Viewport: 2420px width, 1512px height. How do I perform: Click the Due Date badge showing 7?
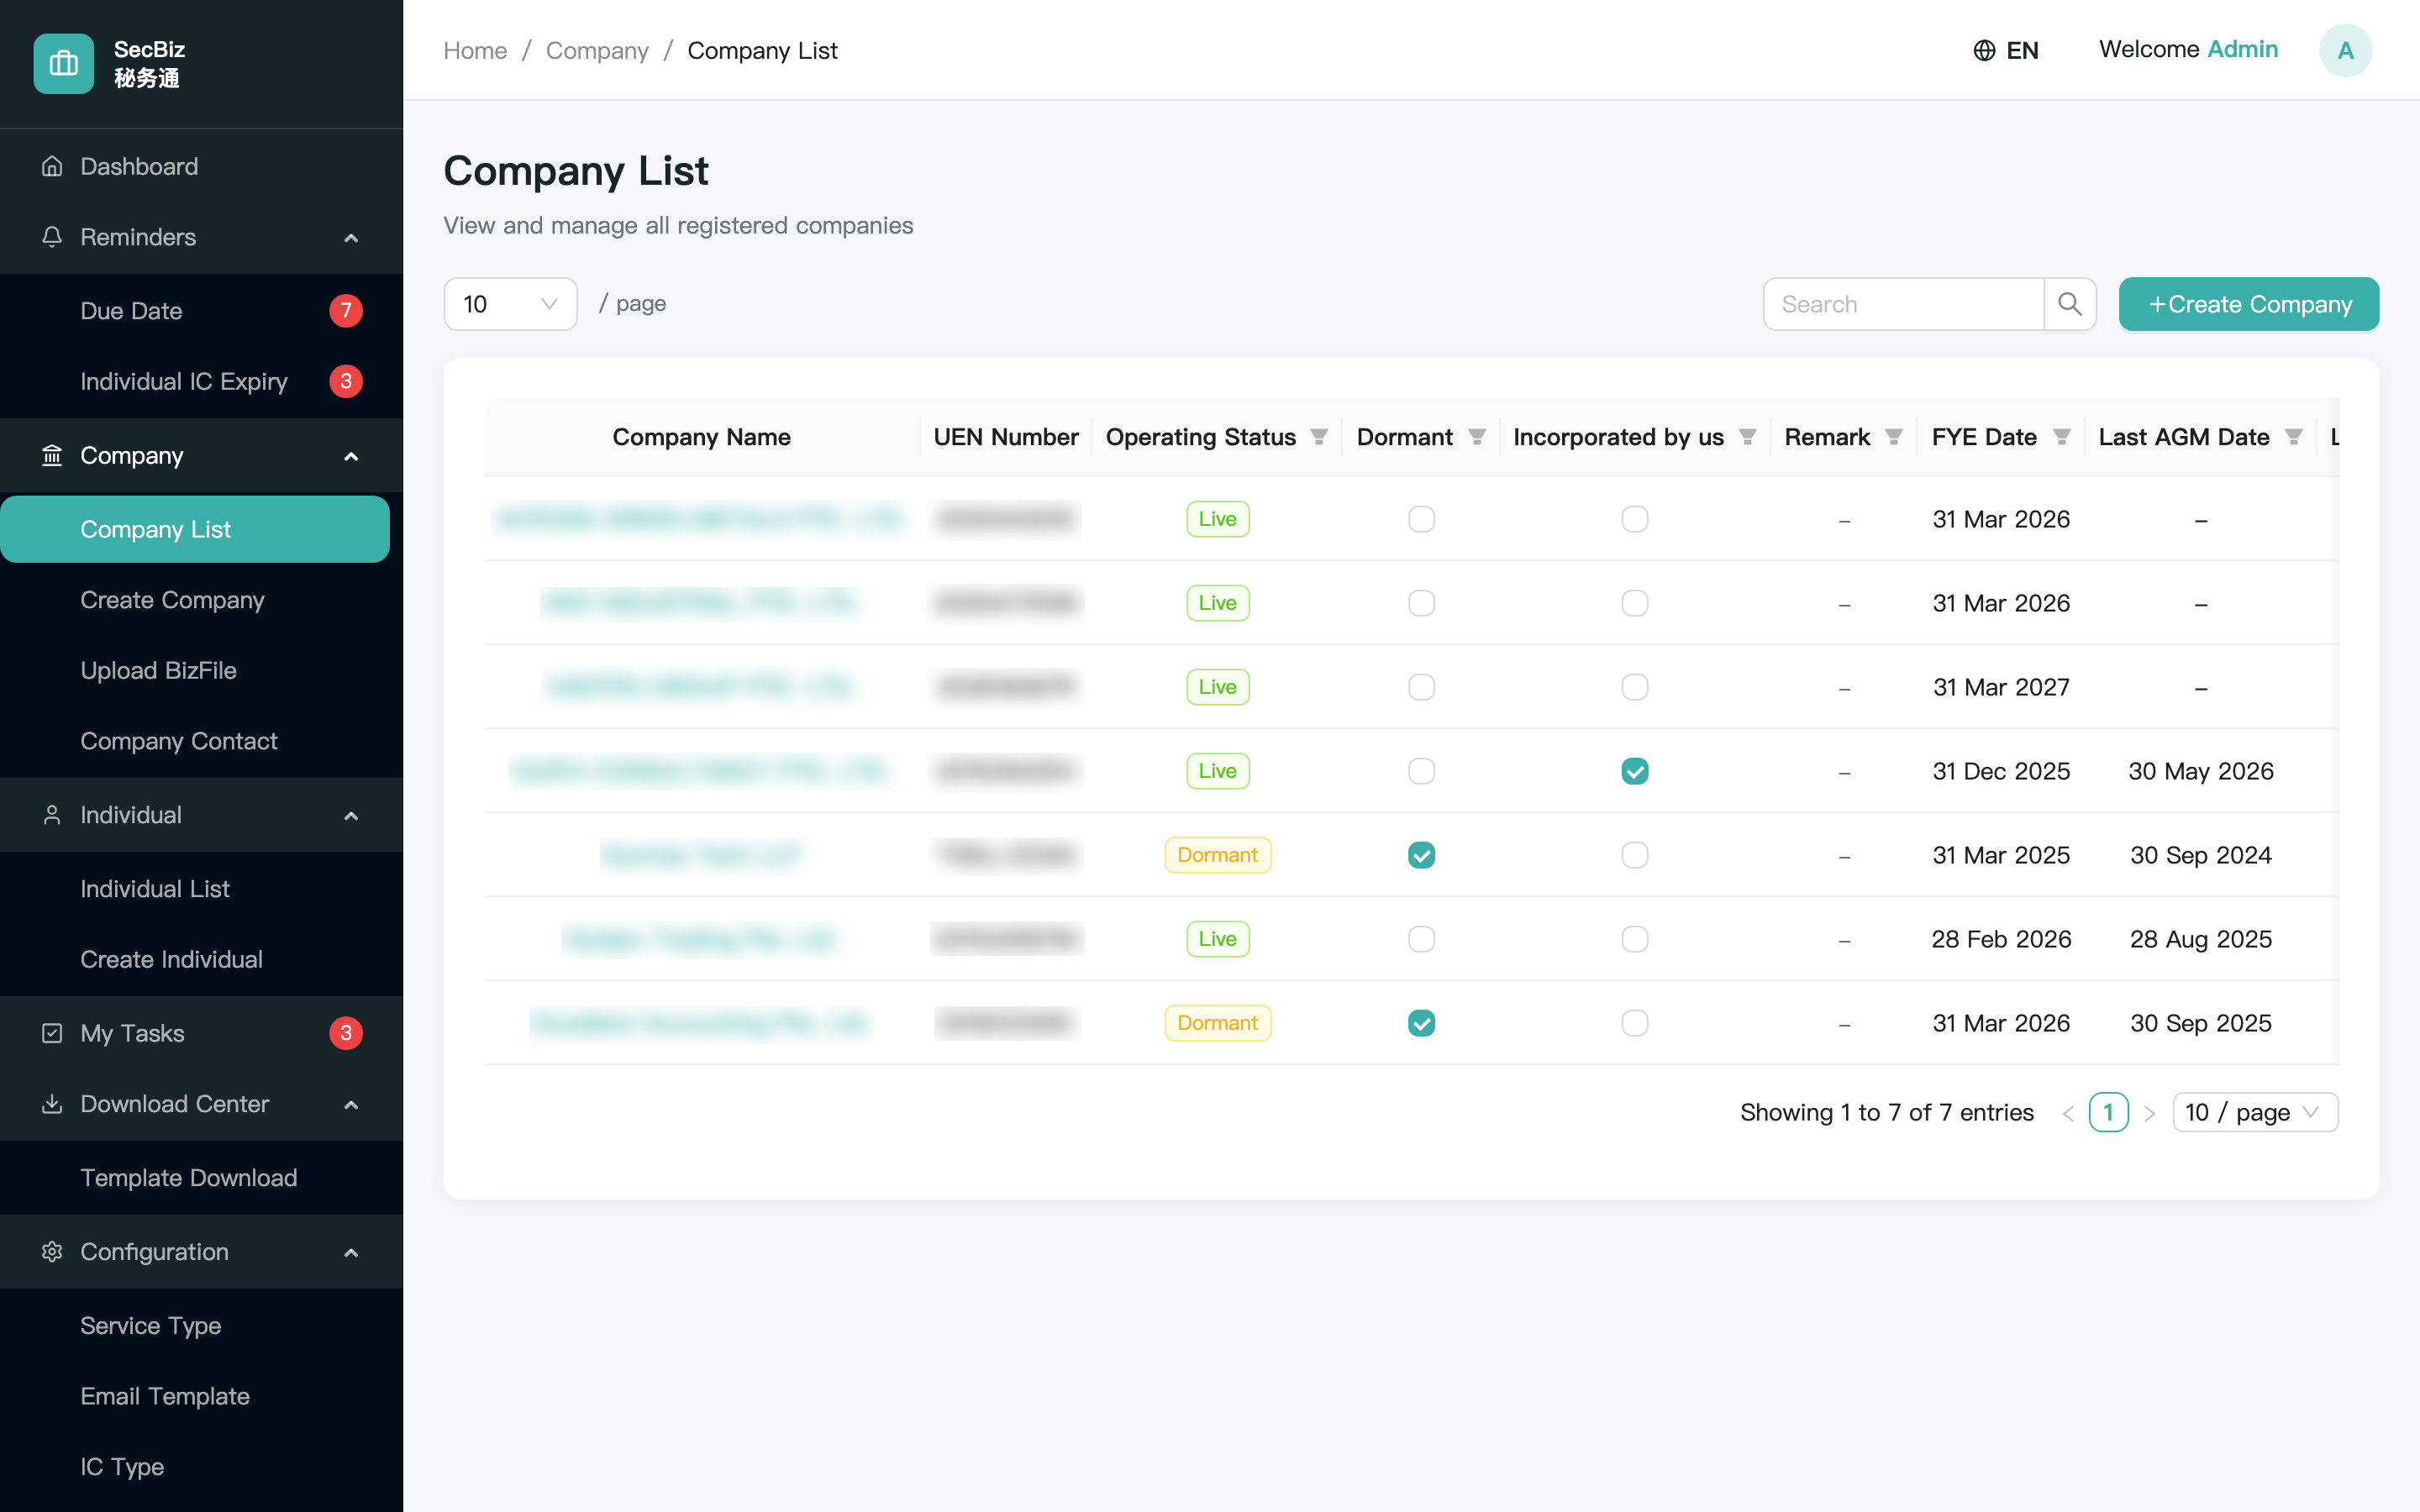point(346,311)
